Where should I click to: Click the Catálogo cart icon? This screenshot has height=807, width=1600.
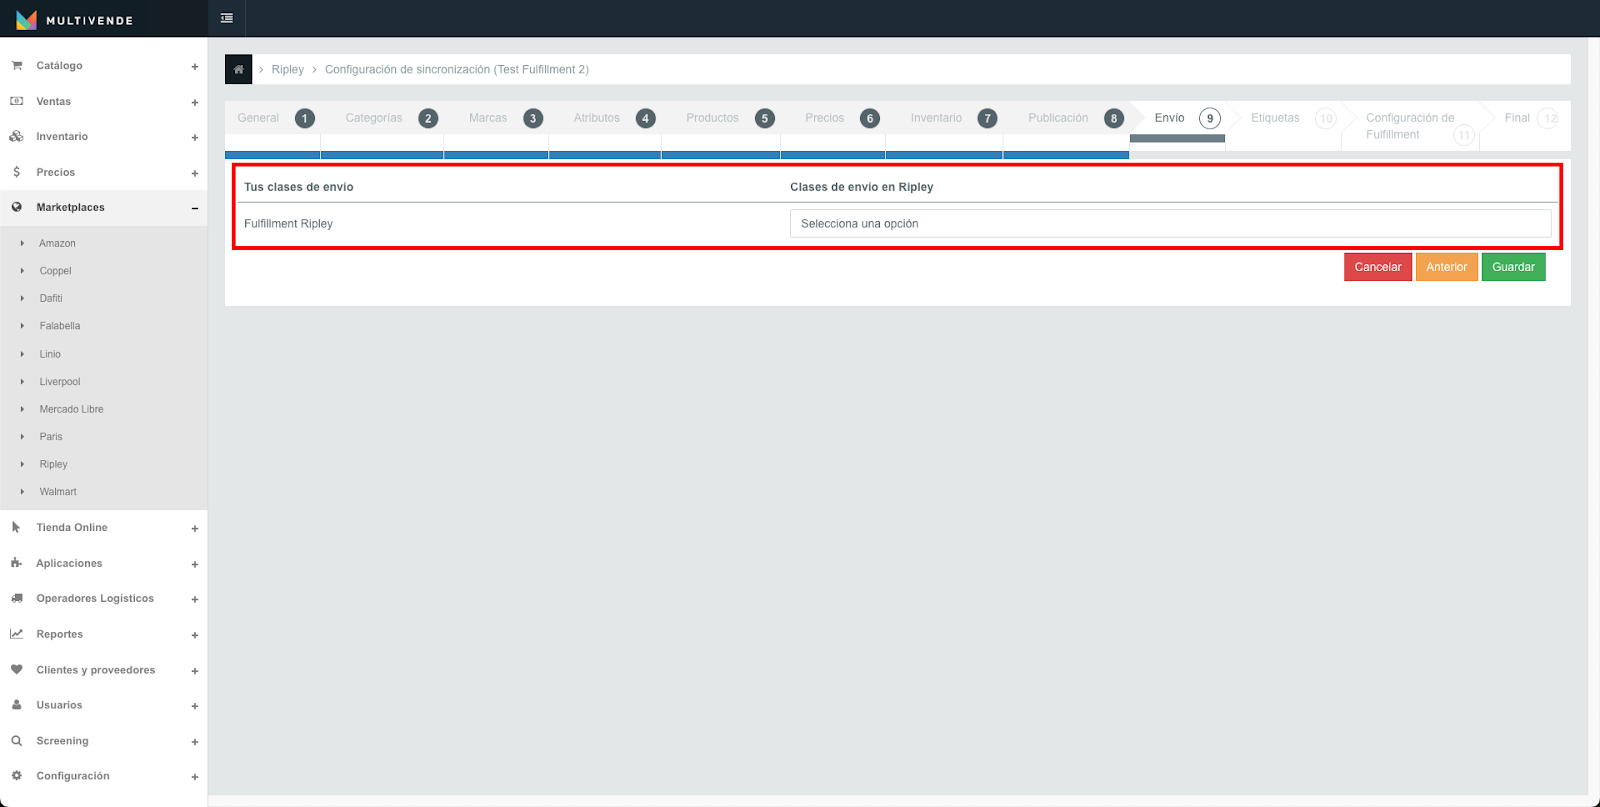click(16, 65)
